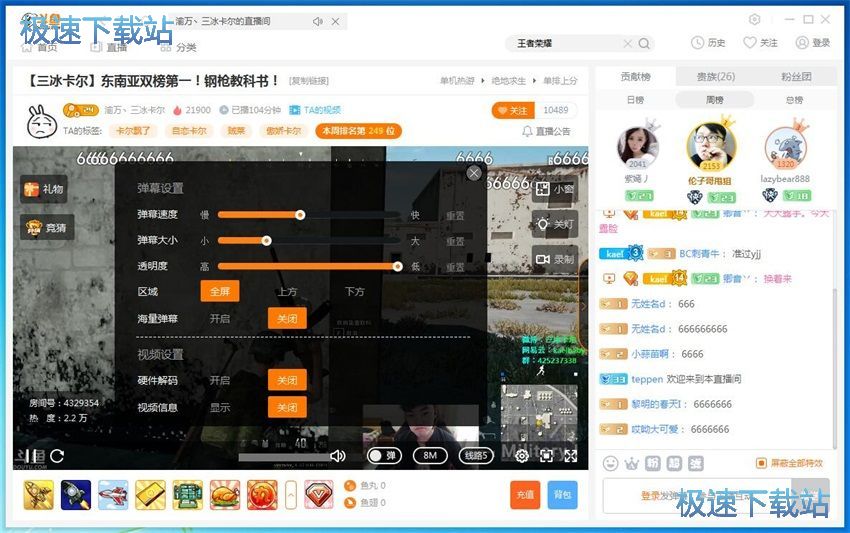Viewport: 850px width, 533px height.
Task: Click the crown noble icon in chat
Action: 632,464
